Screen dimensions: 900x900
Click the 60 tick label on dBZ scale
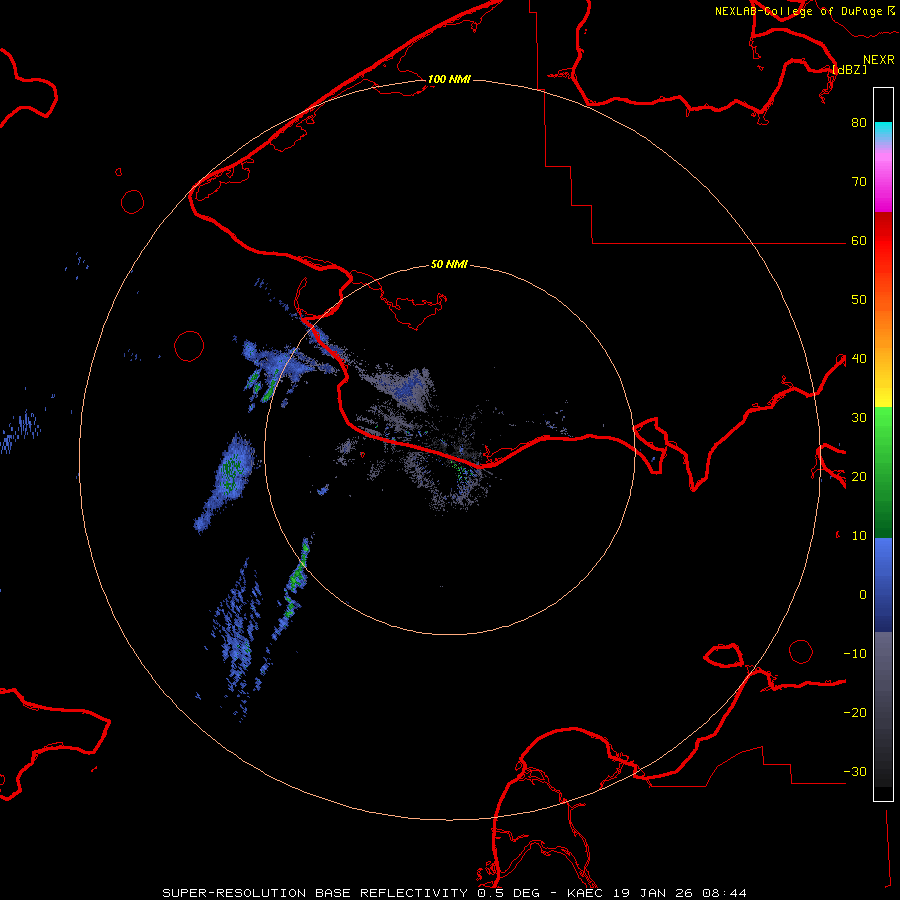coord(859,241)
